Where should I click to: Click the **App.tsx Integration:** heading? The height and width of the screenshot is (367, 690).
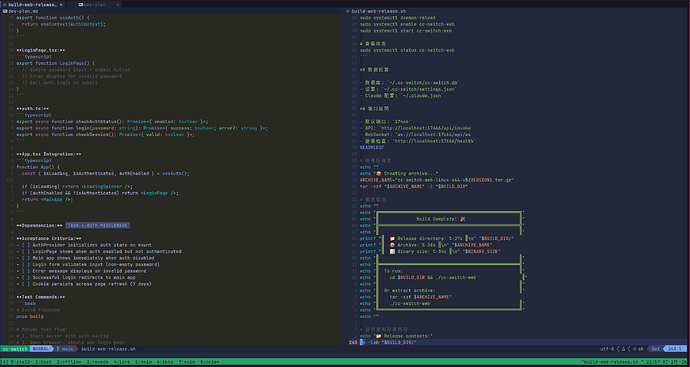coord(48,154)
